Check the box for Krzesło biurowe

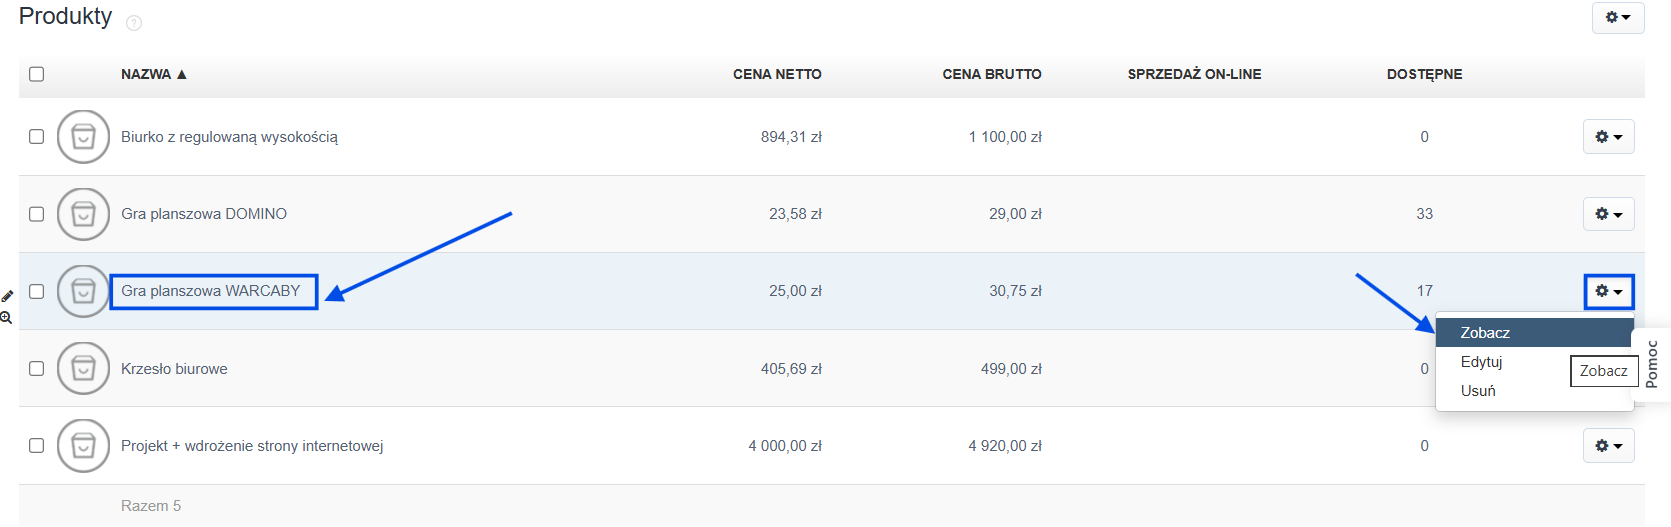tap(37, 369)
